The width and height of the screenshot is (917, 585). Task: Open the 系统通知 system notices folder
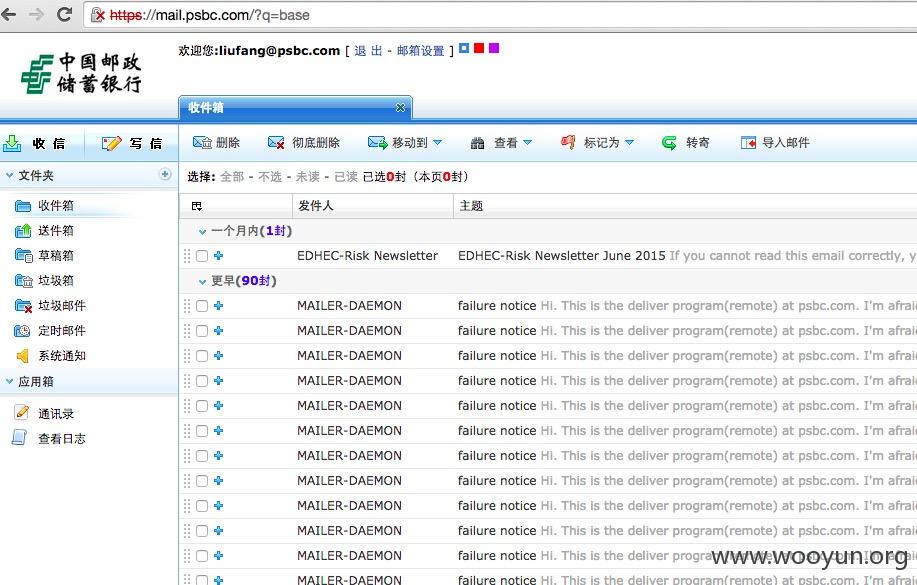(x=50, y=356)
